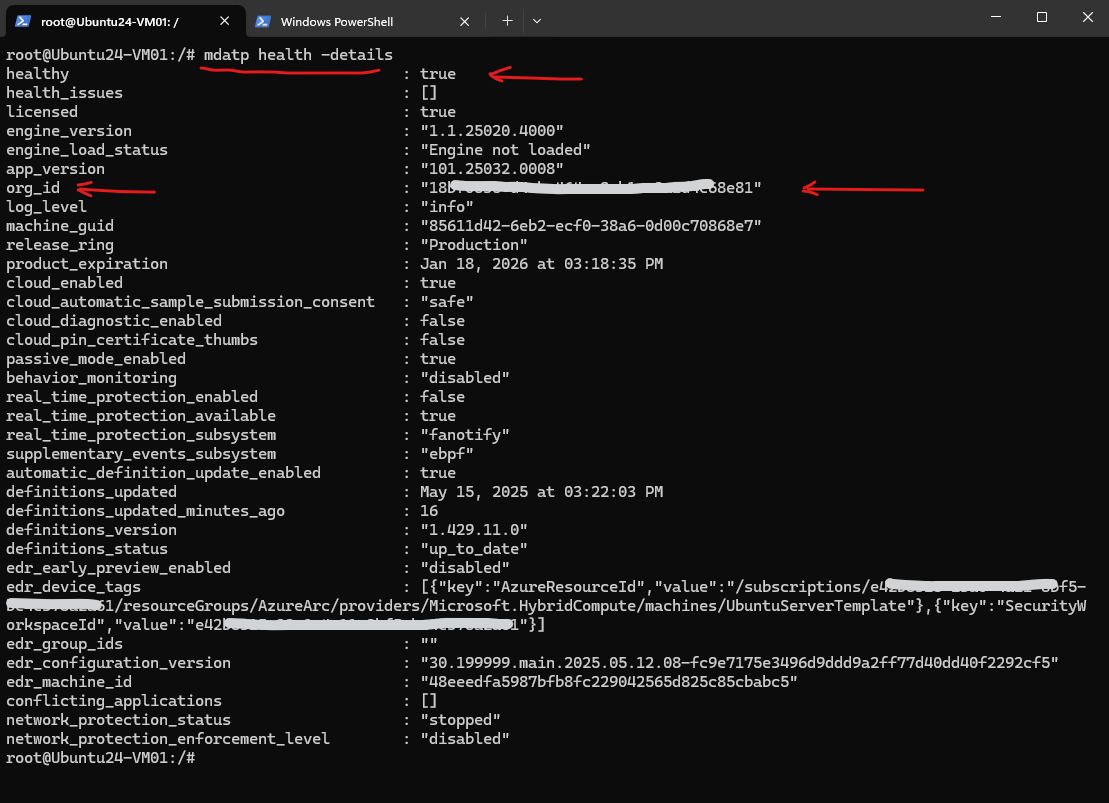Switch to the root@Ubuntu24-VM01 tab
This screenshot has width=1109, height=803.
click(x=125, y=21)
